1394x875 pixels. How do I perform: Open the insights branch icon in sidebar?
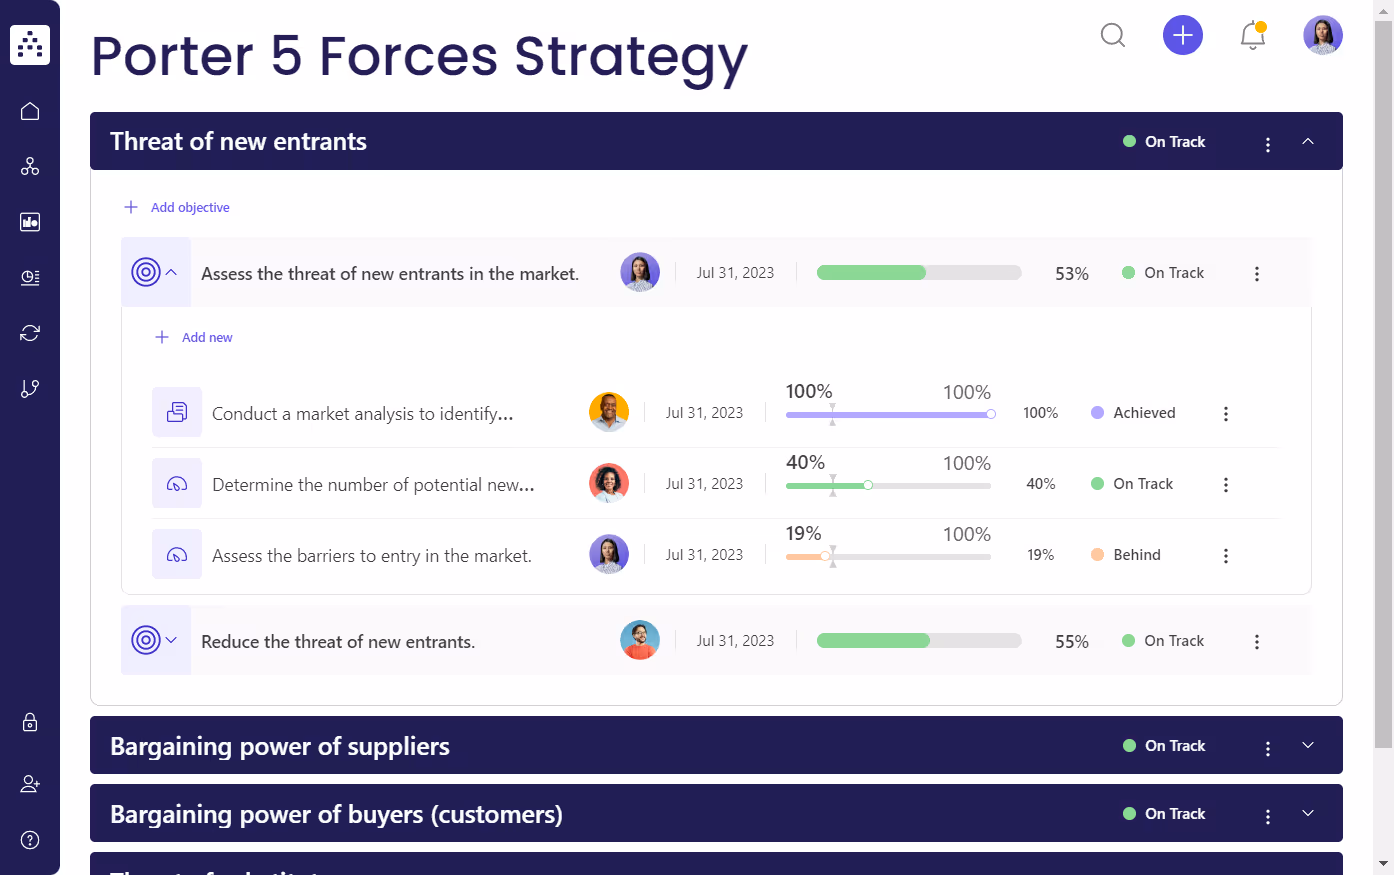pyautogui.click(x=30, y=388)
